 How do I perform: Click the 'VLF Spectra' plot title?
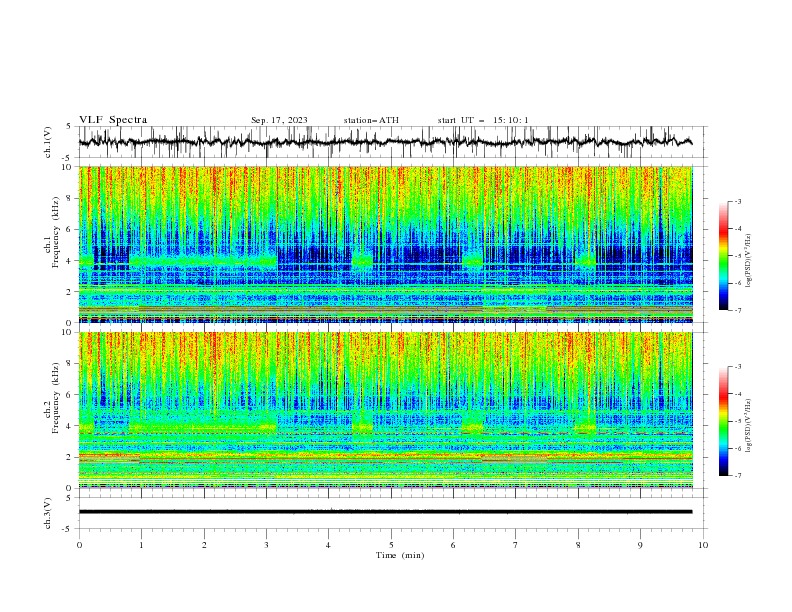(113, 120)
